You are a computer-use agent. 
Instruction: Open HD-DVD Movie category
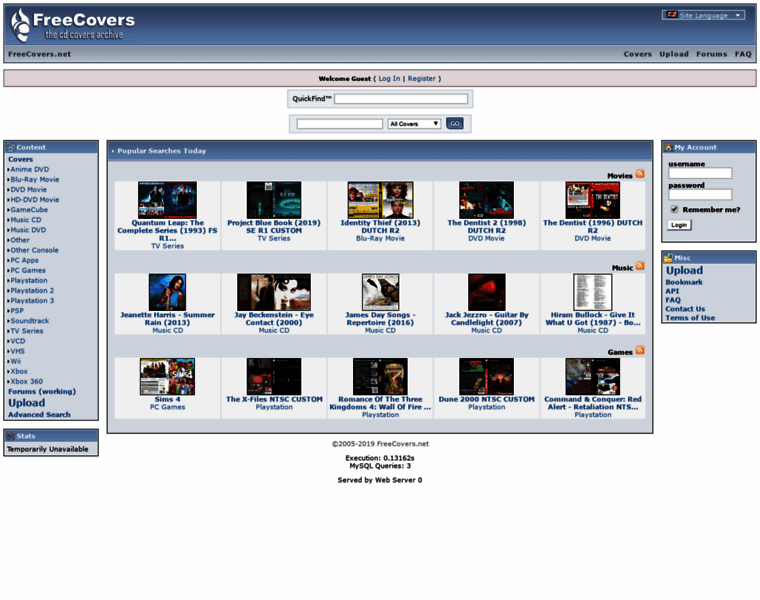point(35,200)
